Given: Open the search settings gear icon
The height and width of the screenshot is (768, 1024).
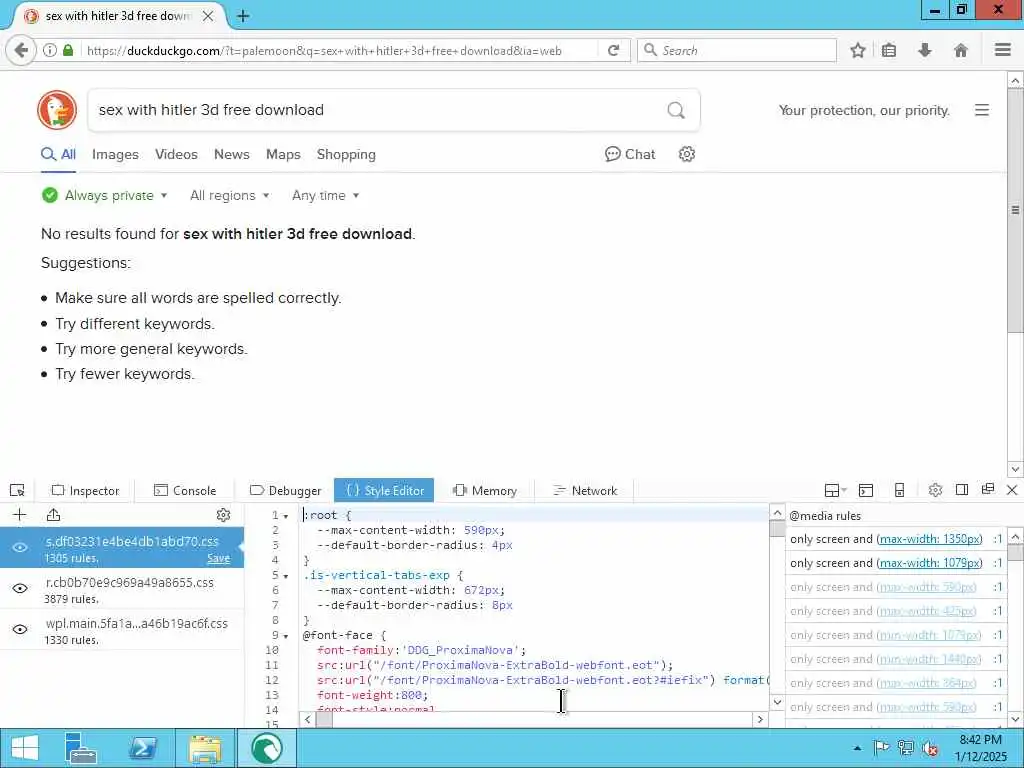Looking at the screenshot, I should (x=686, y=154).
